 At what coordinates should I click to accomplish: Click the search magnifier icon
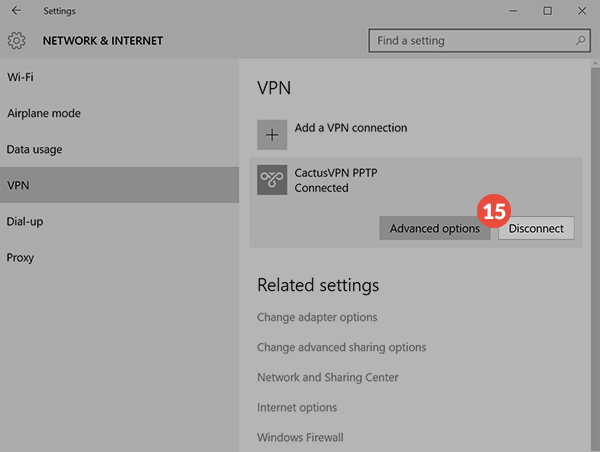point(580,40)
